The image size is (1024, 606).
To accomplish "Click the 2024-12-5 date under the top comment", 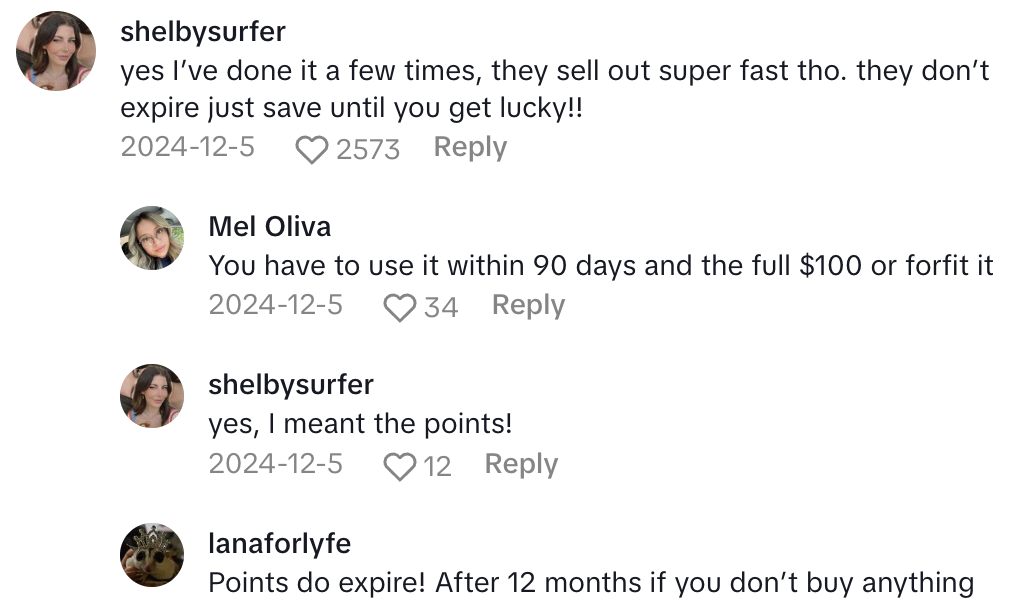I will (187, 147).
